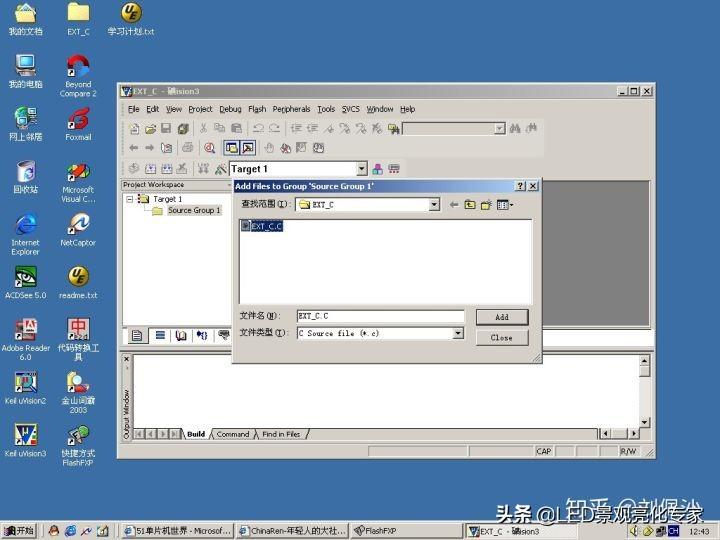
Task: Go back to last folder in dialog
Action: tap(454, 205)
